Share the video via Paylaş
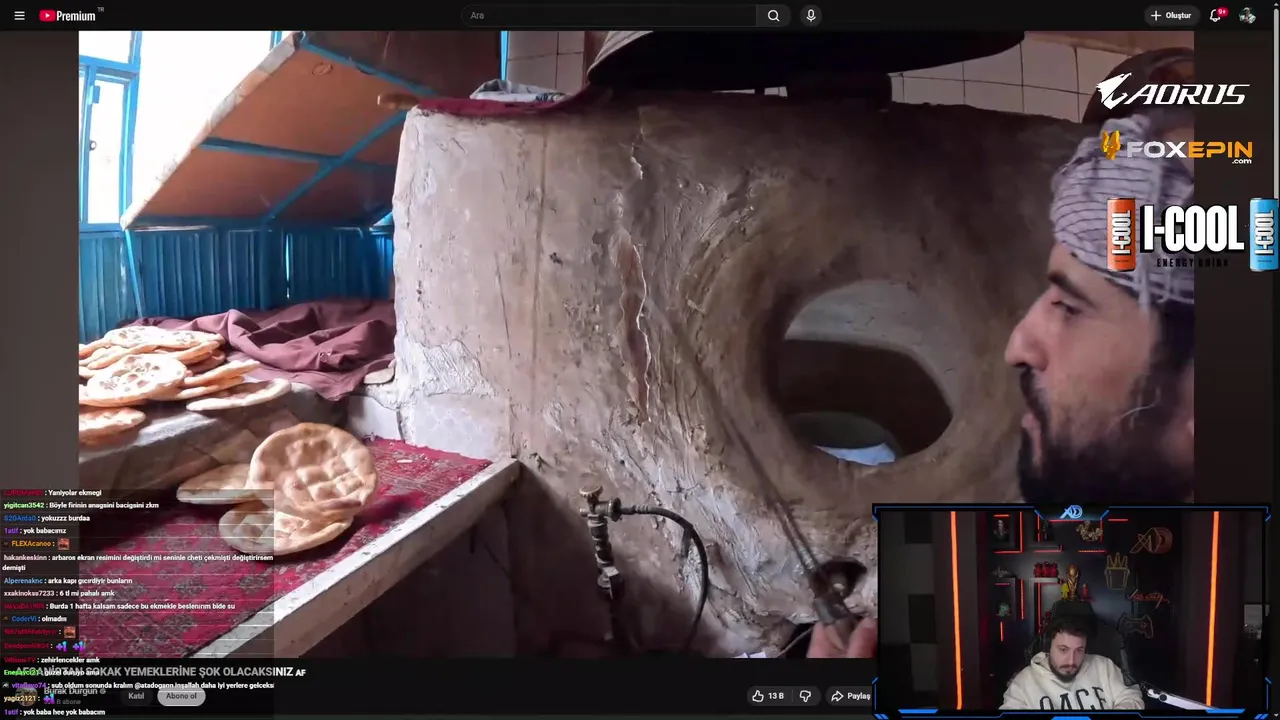1280x720 pixels. pyautogui.click(x=851, y=696)
